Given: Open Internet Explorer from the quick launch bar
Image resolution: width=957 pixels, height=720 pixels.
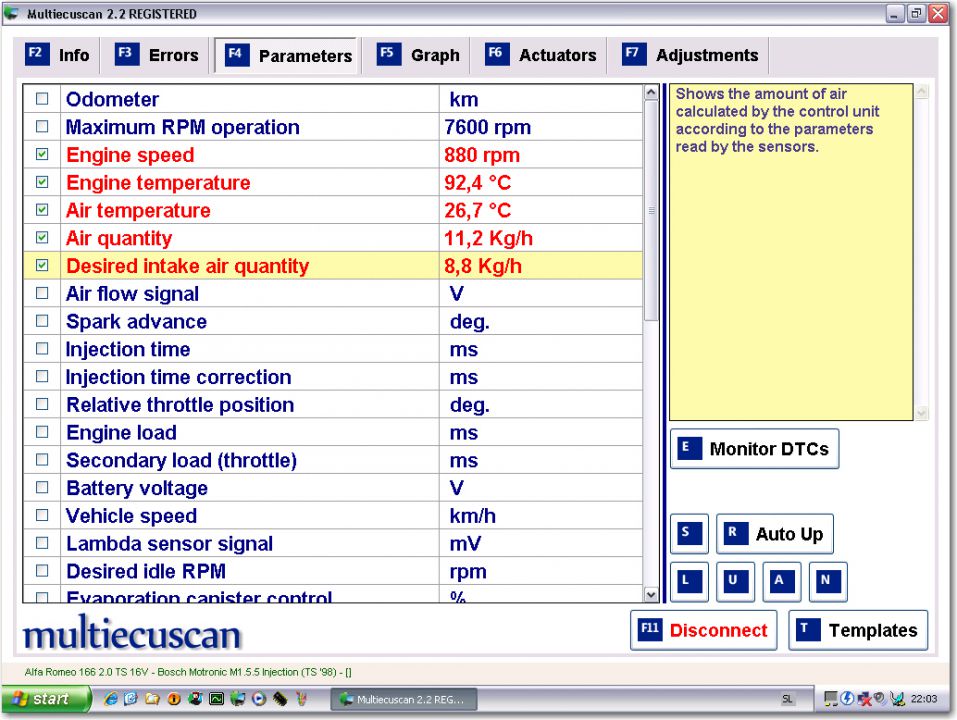Looking at the screenshot, I should pyautogui.click(x=110, y=699).
